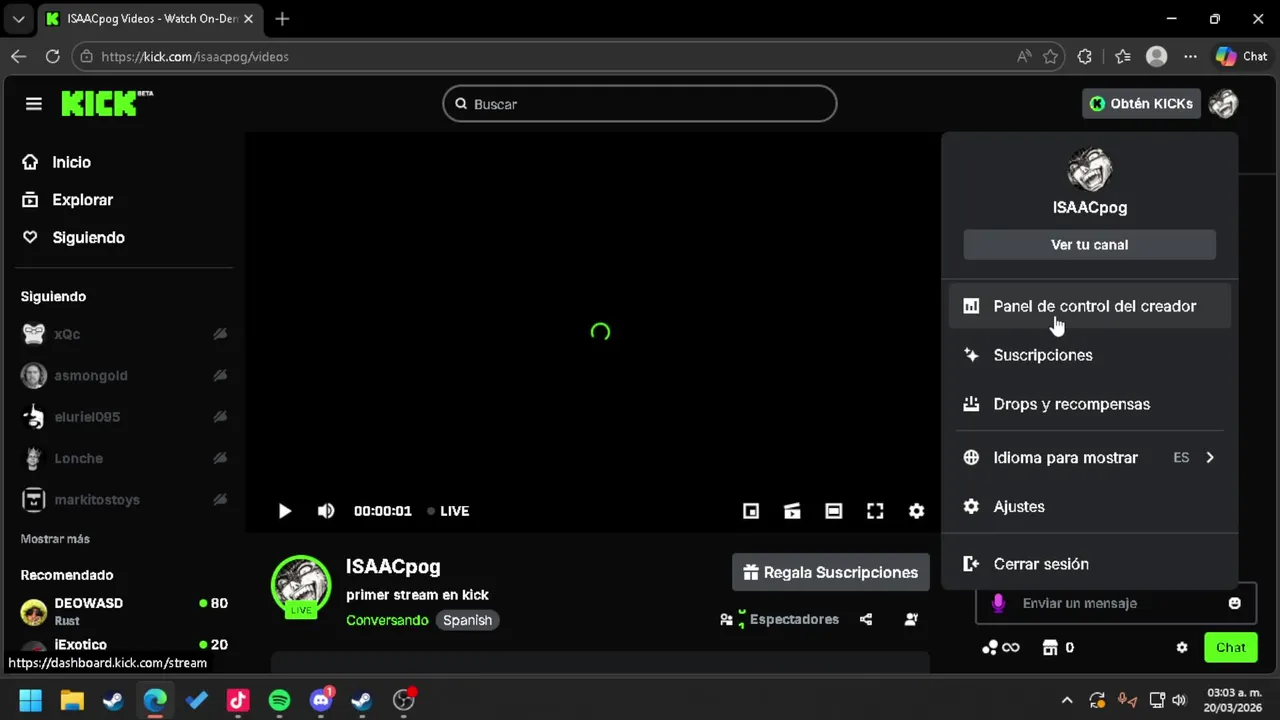Open the tab list dropdown arrow
1280x720 pixels.
pyautogui.click(x=18, y=19)
